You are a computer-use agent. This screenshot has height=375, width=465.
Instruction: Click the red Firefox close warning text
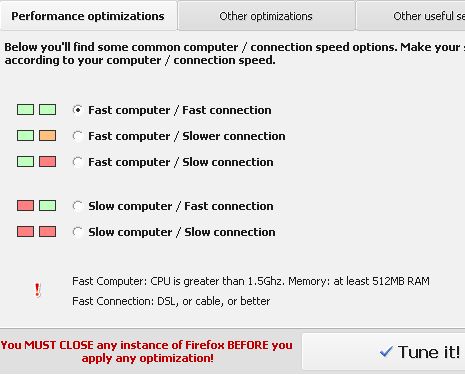click(x=147, y=351)
